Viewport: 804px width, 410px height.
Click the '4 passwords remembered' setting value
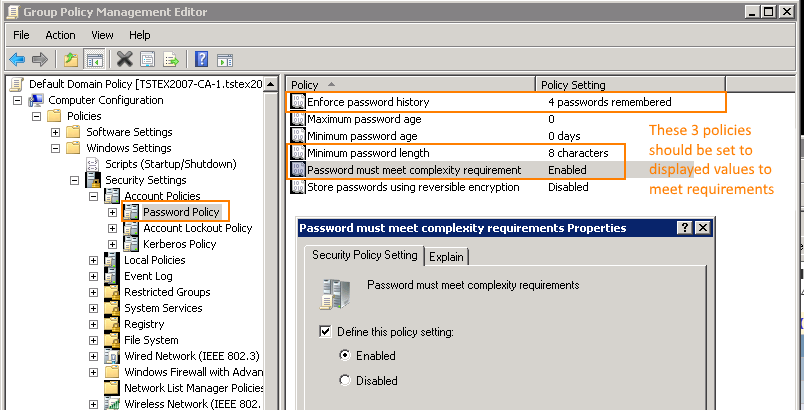point(610,102)
